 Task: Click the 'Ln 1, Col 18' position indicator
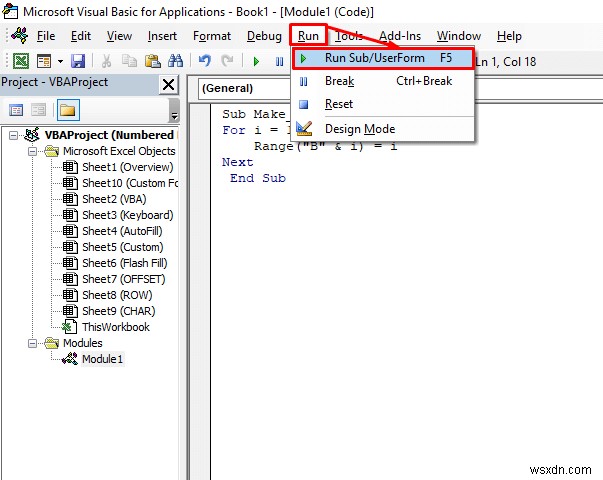(505, 62)
